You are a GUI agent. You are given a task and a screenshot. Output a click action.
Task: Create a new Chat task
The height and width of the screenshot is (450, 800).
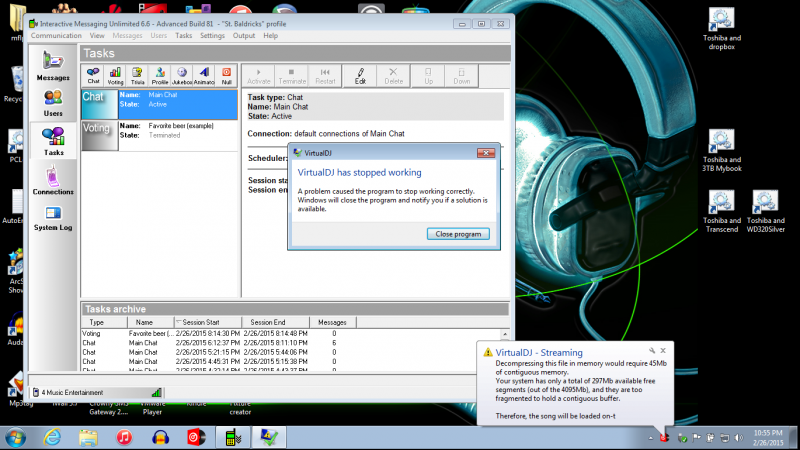coord(93,76)
